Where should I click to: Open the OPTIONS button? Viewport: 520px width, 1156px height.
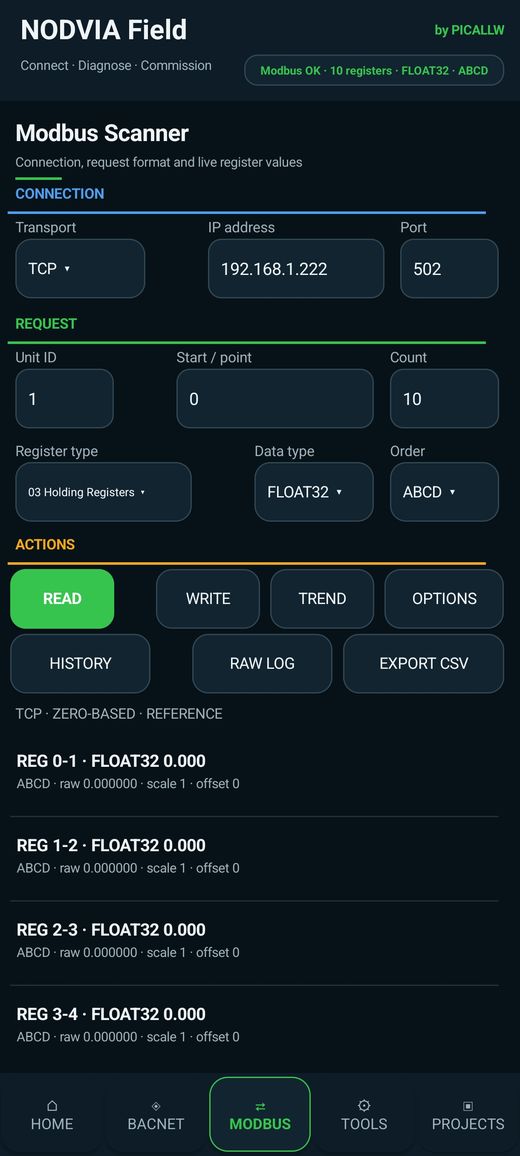tap(444, 599)
